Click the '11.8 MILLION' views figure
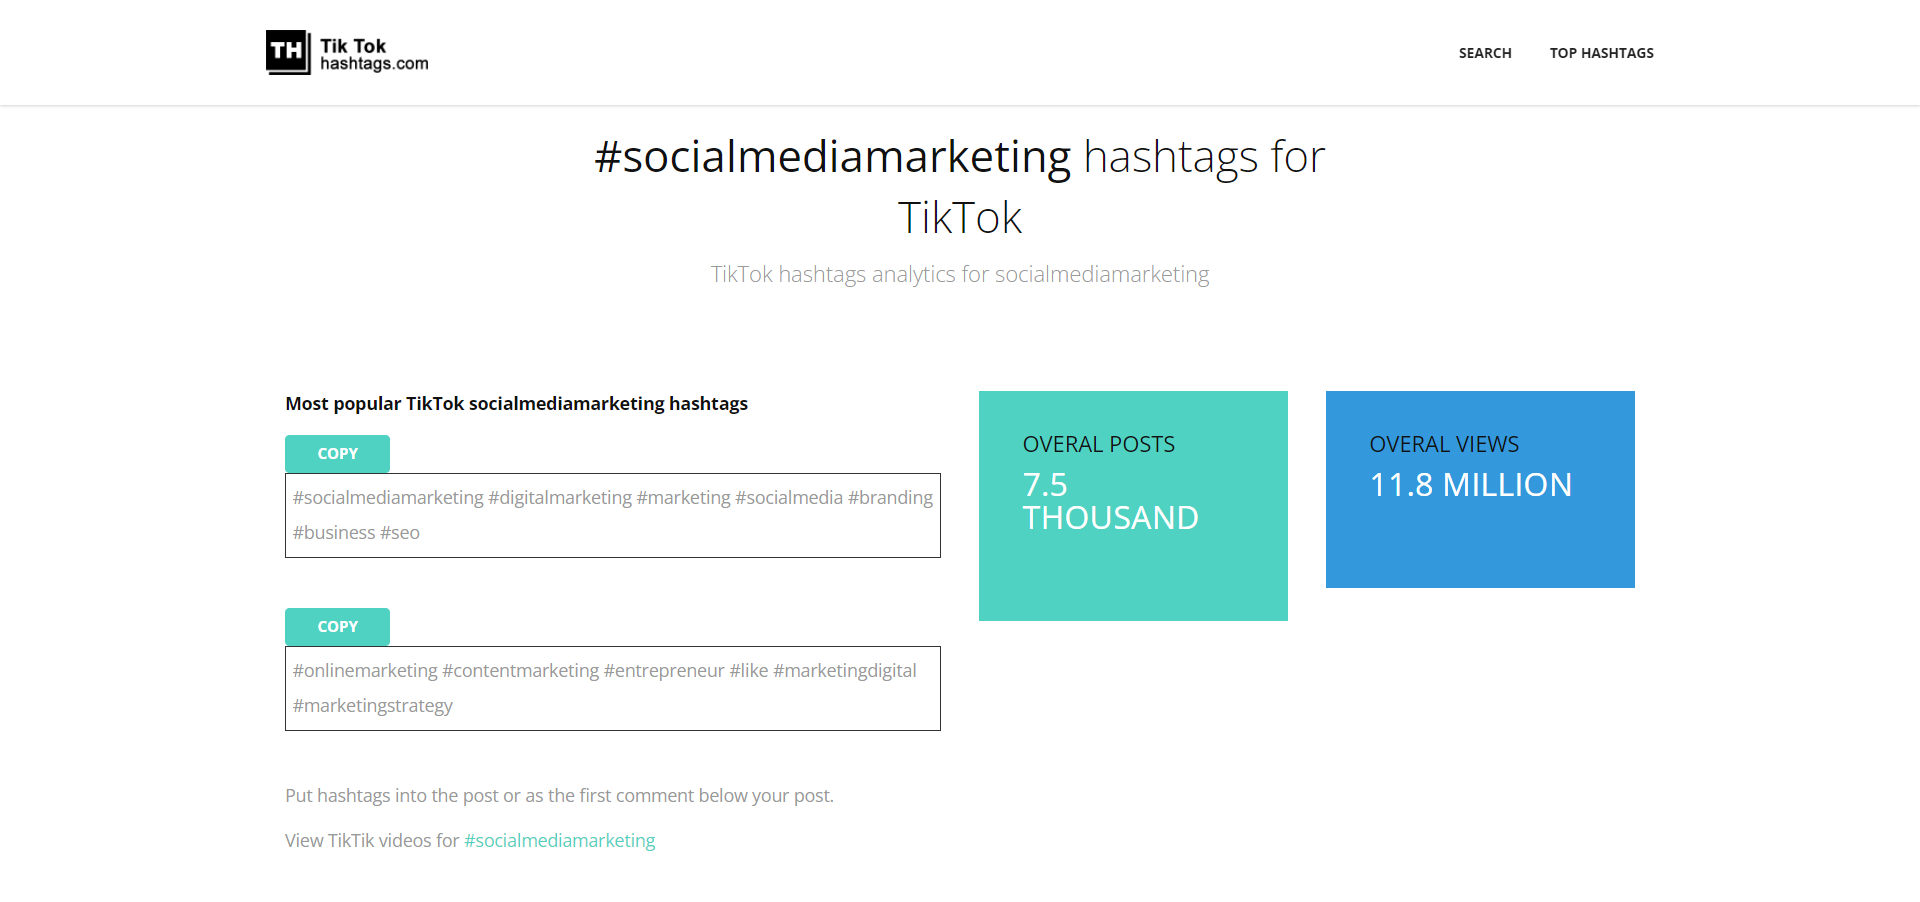1920x902 pixels. click(1470, 485)
